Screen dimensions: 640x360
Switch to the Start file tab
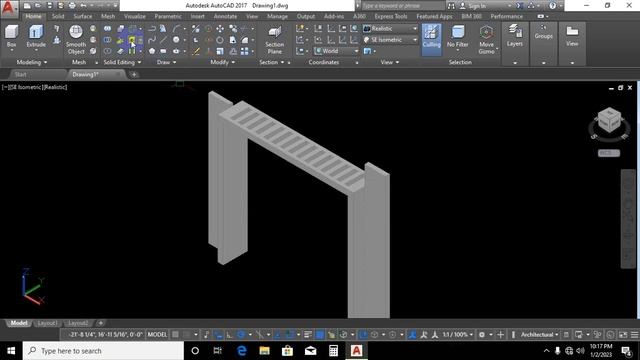pos(20,74)
